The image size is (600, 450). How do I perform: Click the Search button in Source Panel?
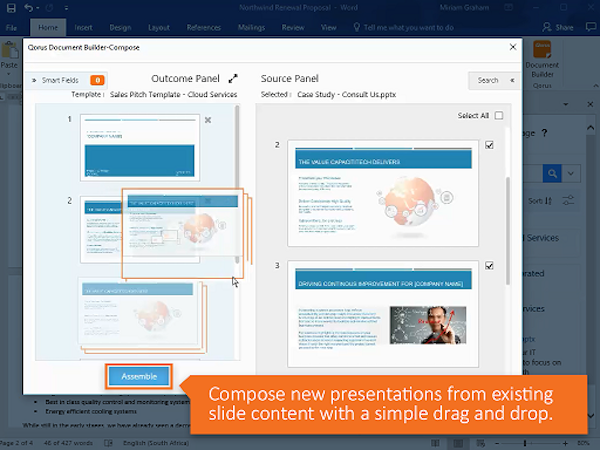tap(487, 80)
